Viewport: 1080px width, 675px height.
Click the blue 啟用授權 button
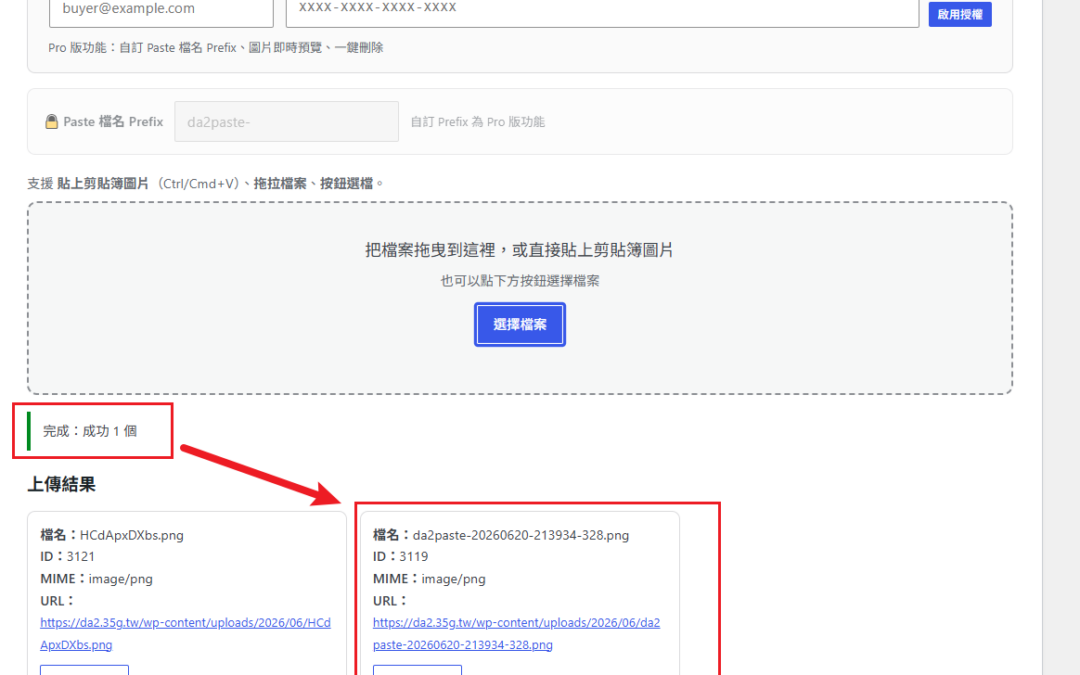pyautogui.click(x=959, y=14)
